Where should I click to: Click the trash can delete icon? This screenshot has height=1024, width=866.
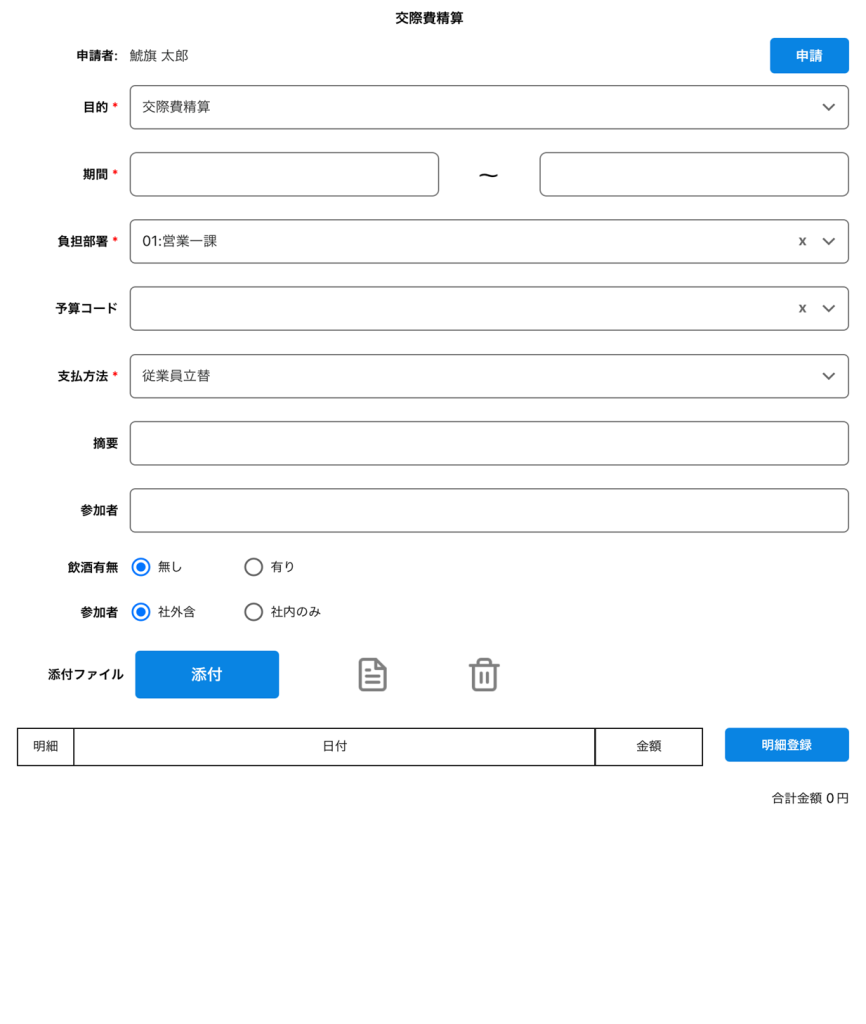pyautogui.click(x=484, y=675)
